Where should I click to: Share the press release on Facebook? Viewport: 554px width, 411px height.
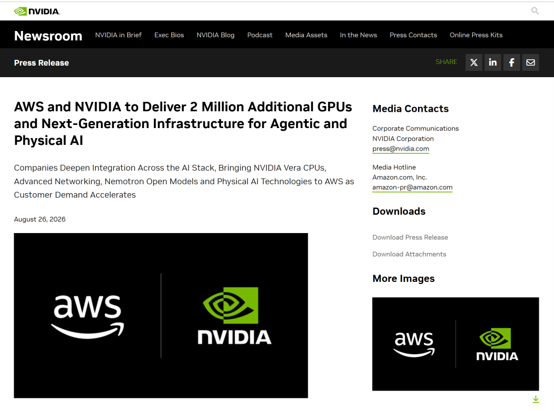point(512,63)
